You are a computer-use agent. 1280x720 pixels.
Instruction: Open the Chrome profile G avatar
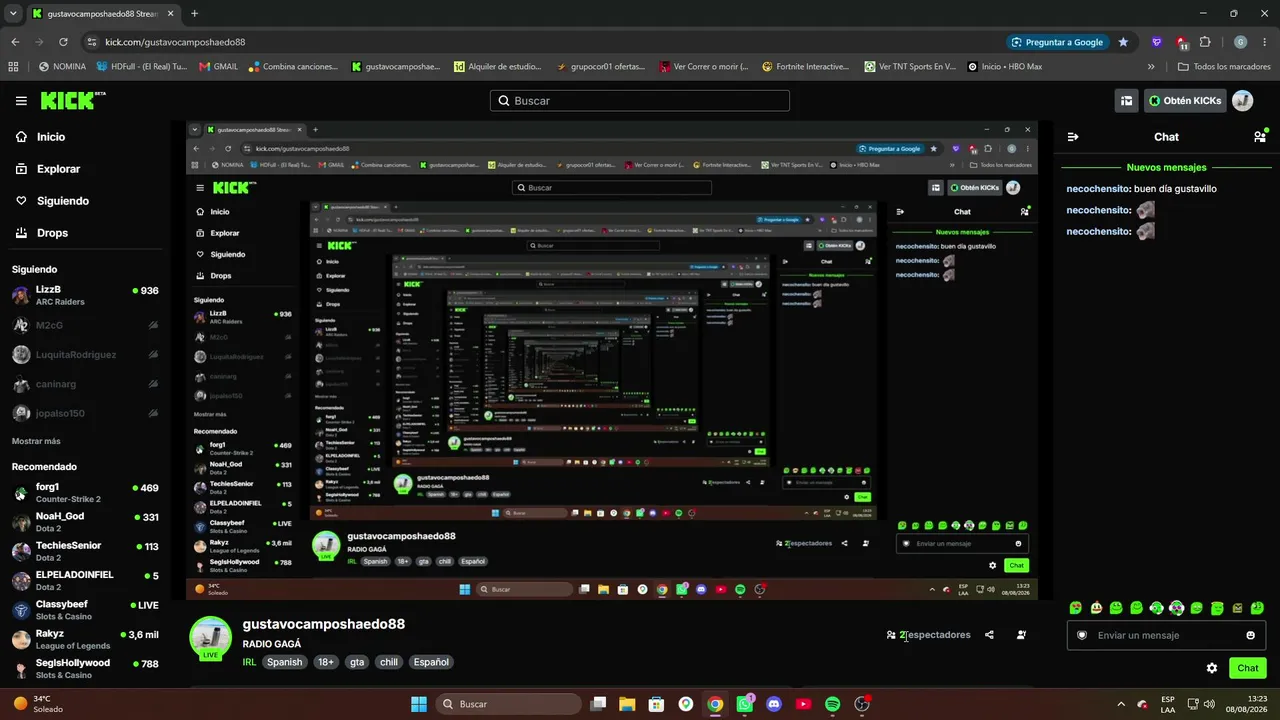tap(1241, 42)
